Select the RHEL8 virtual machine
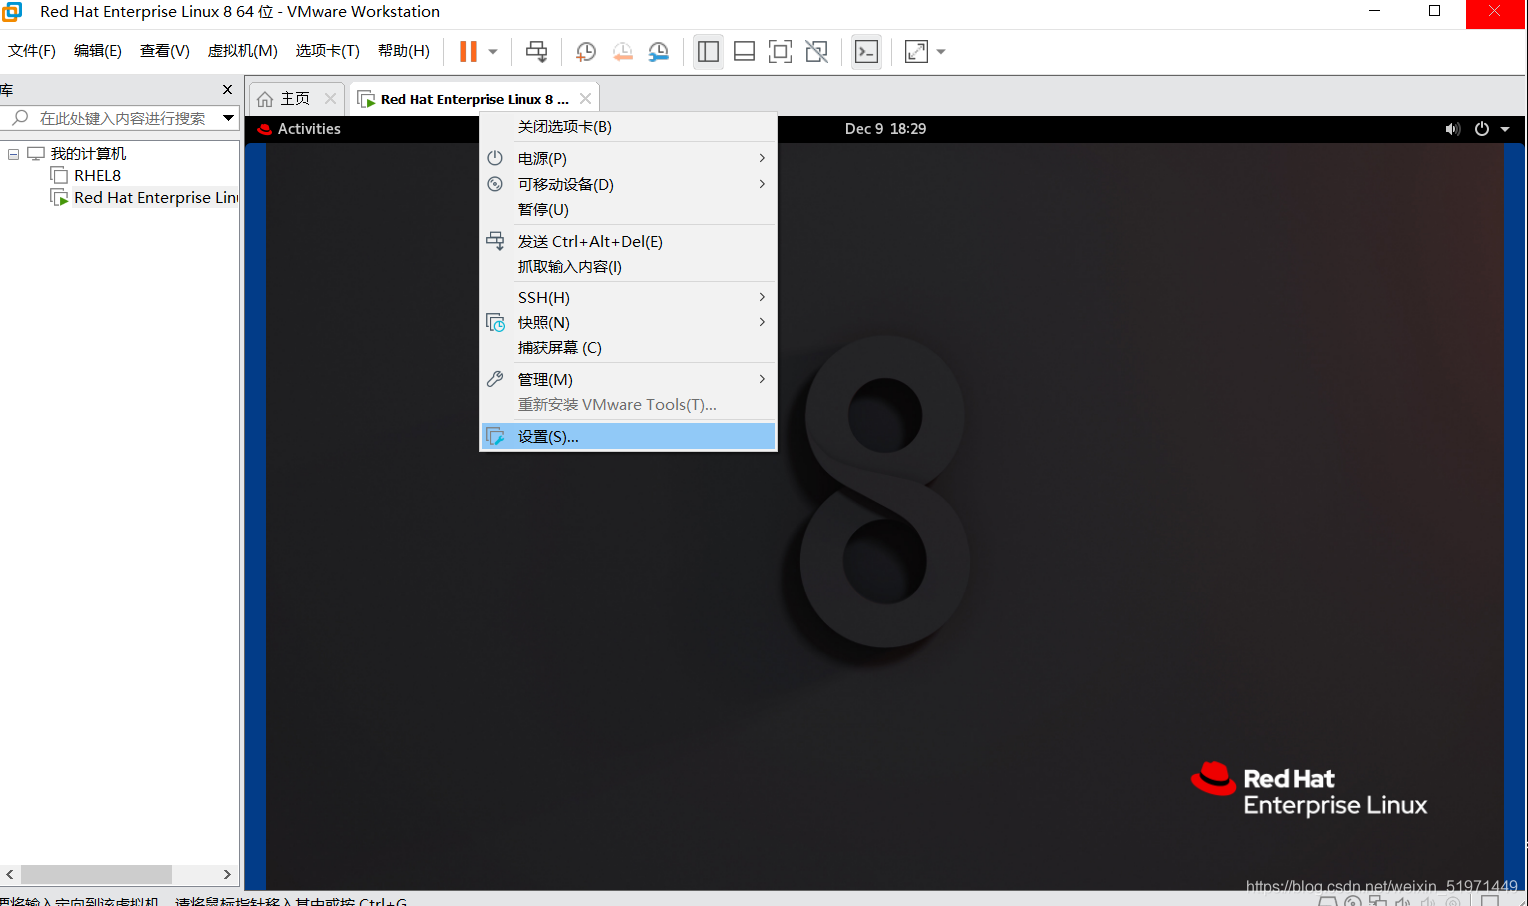The height and width of the screenshot is (906, 1528). pyautogui.click(x=97, y=176)
